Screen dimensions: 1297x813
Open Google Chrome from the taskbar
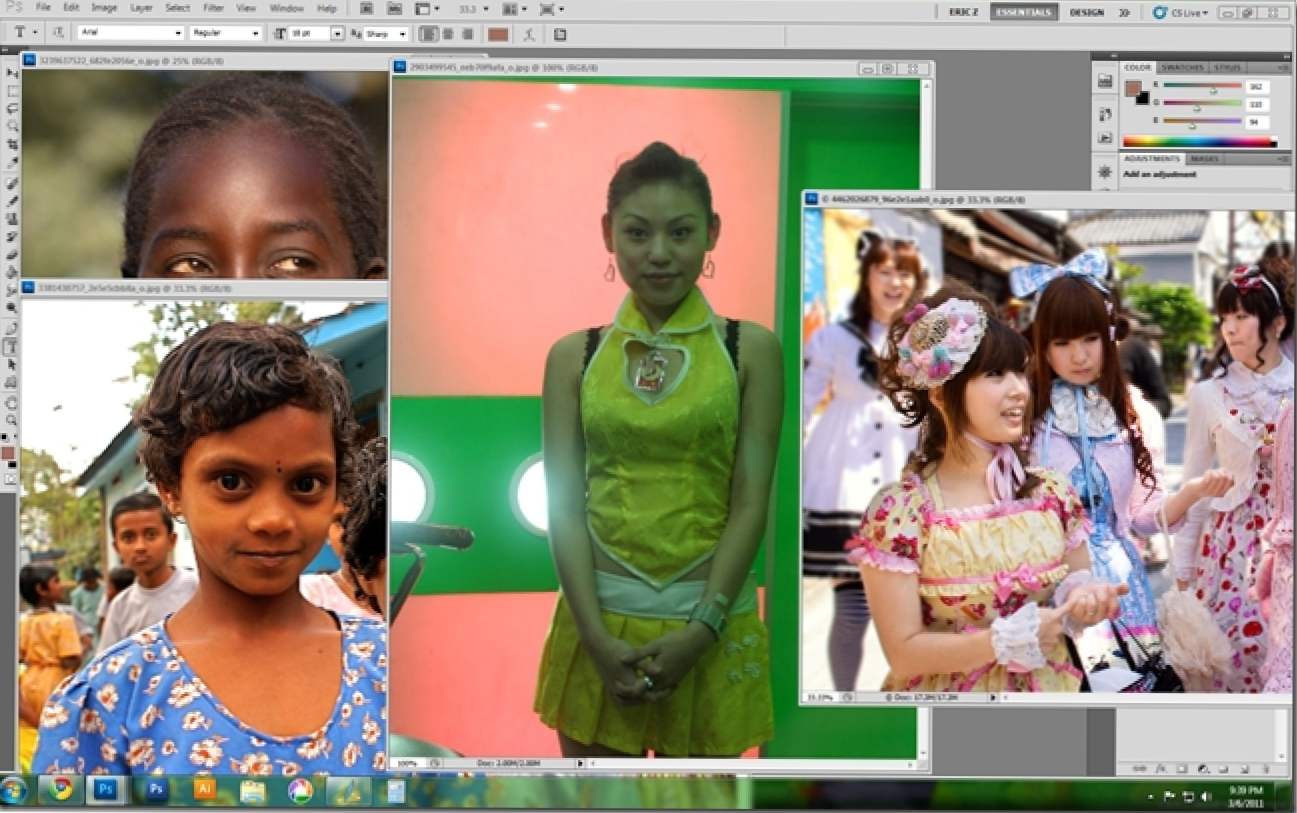click(60, 790)
